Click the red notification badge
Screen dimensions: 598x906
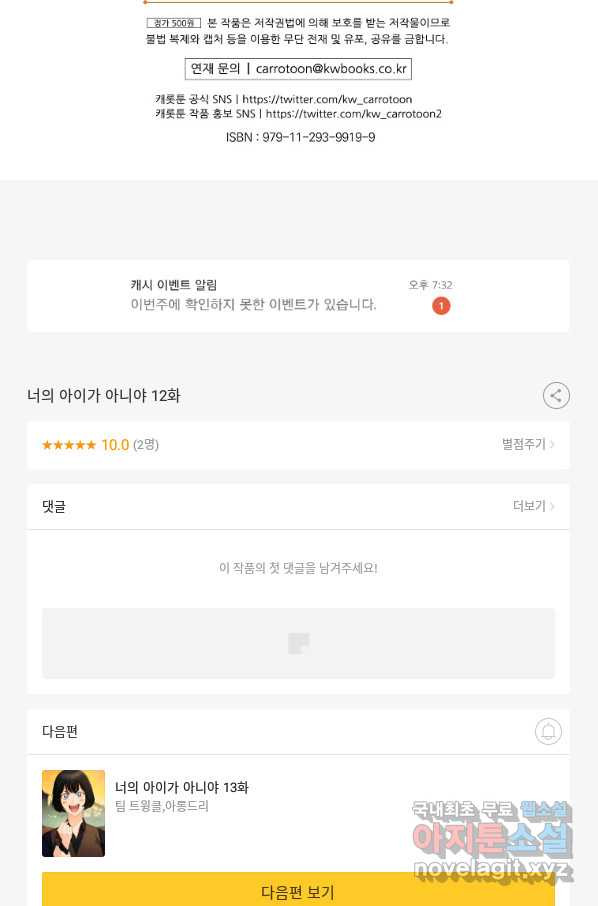click(441, 306)
